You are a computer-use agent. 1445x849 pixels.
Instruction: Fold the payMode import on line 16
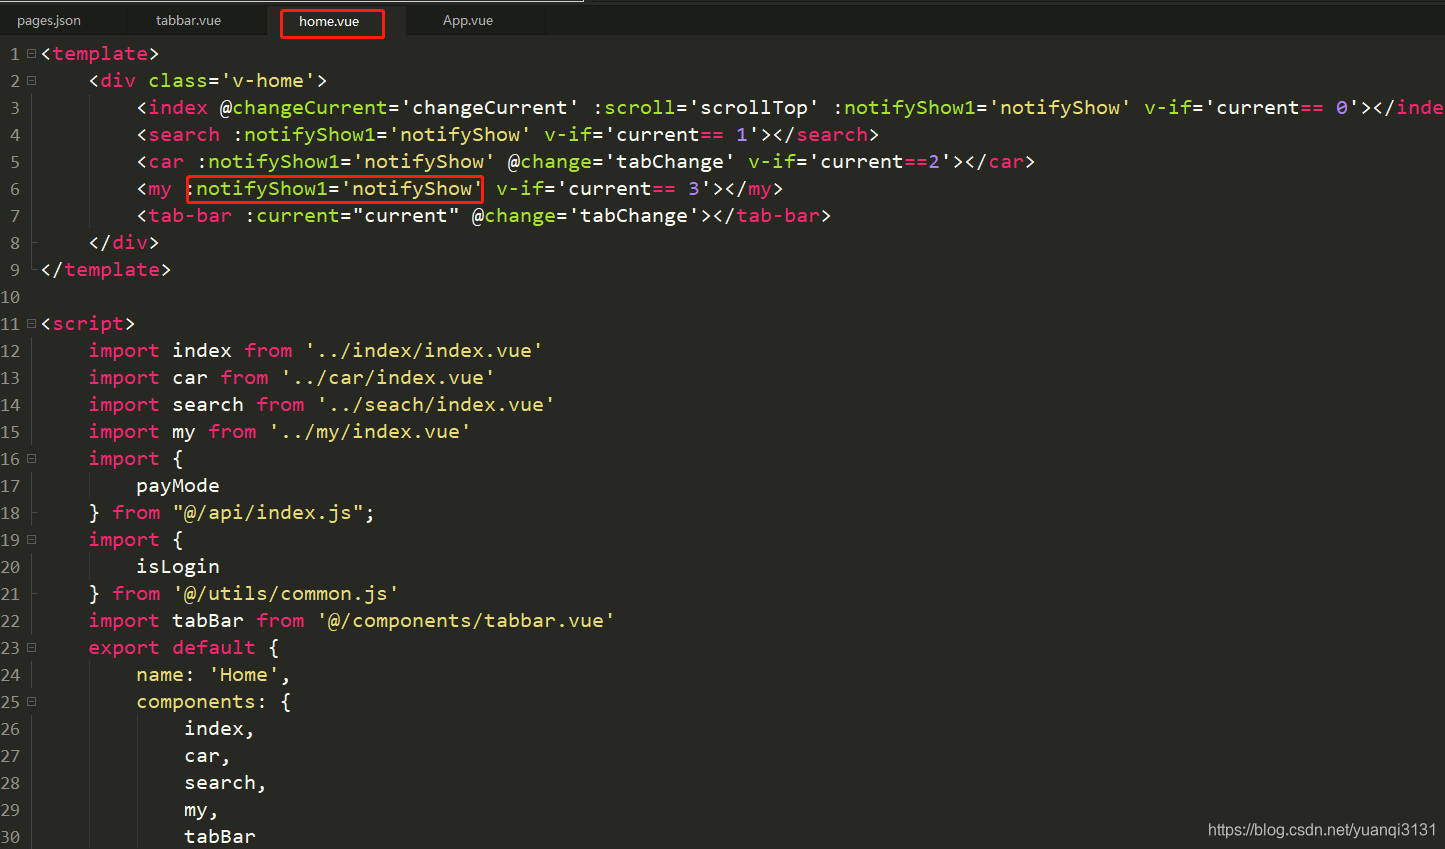click(32, 459)
